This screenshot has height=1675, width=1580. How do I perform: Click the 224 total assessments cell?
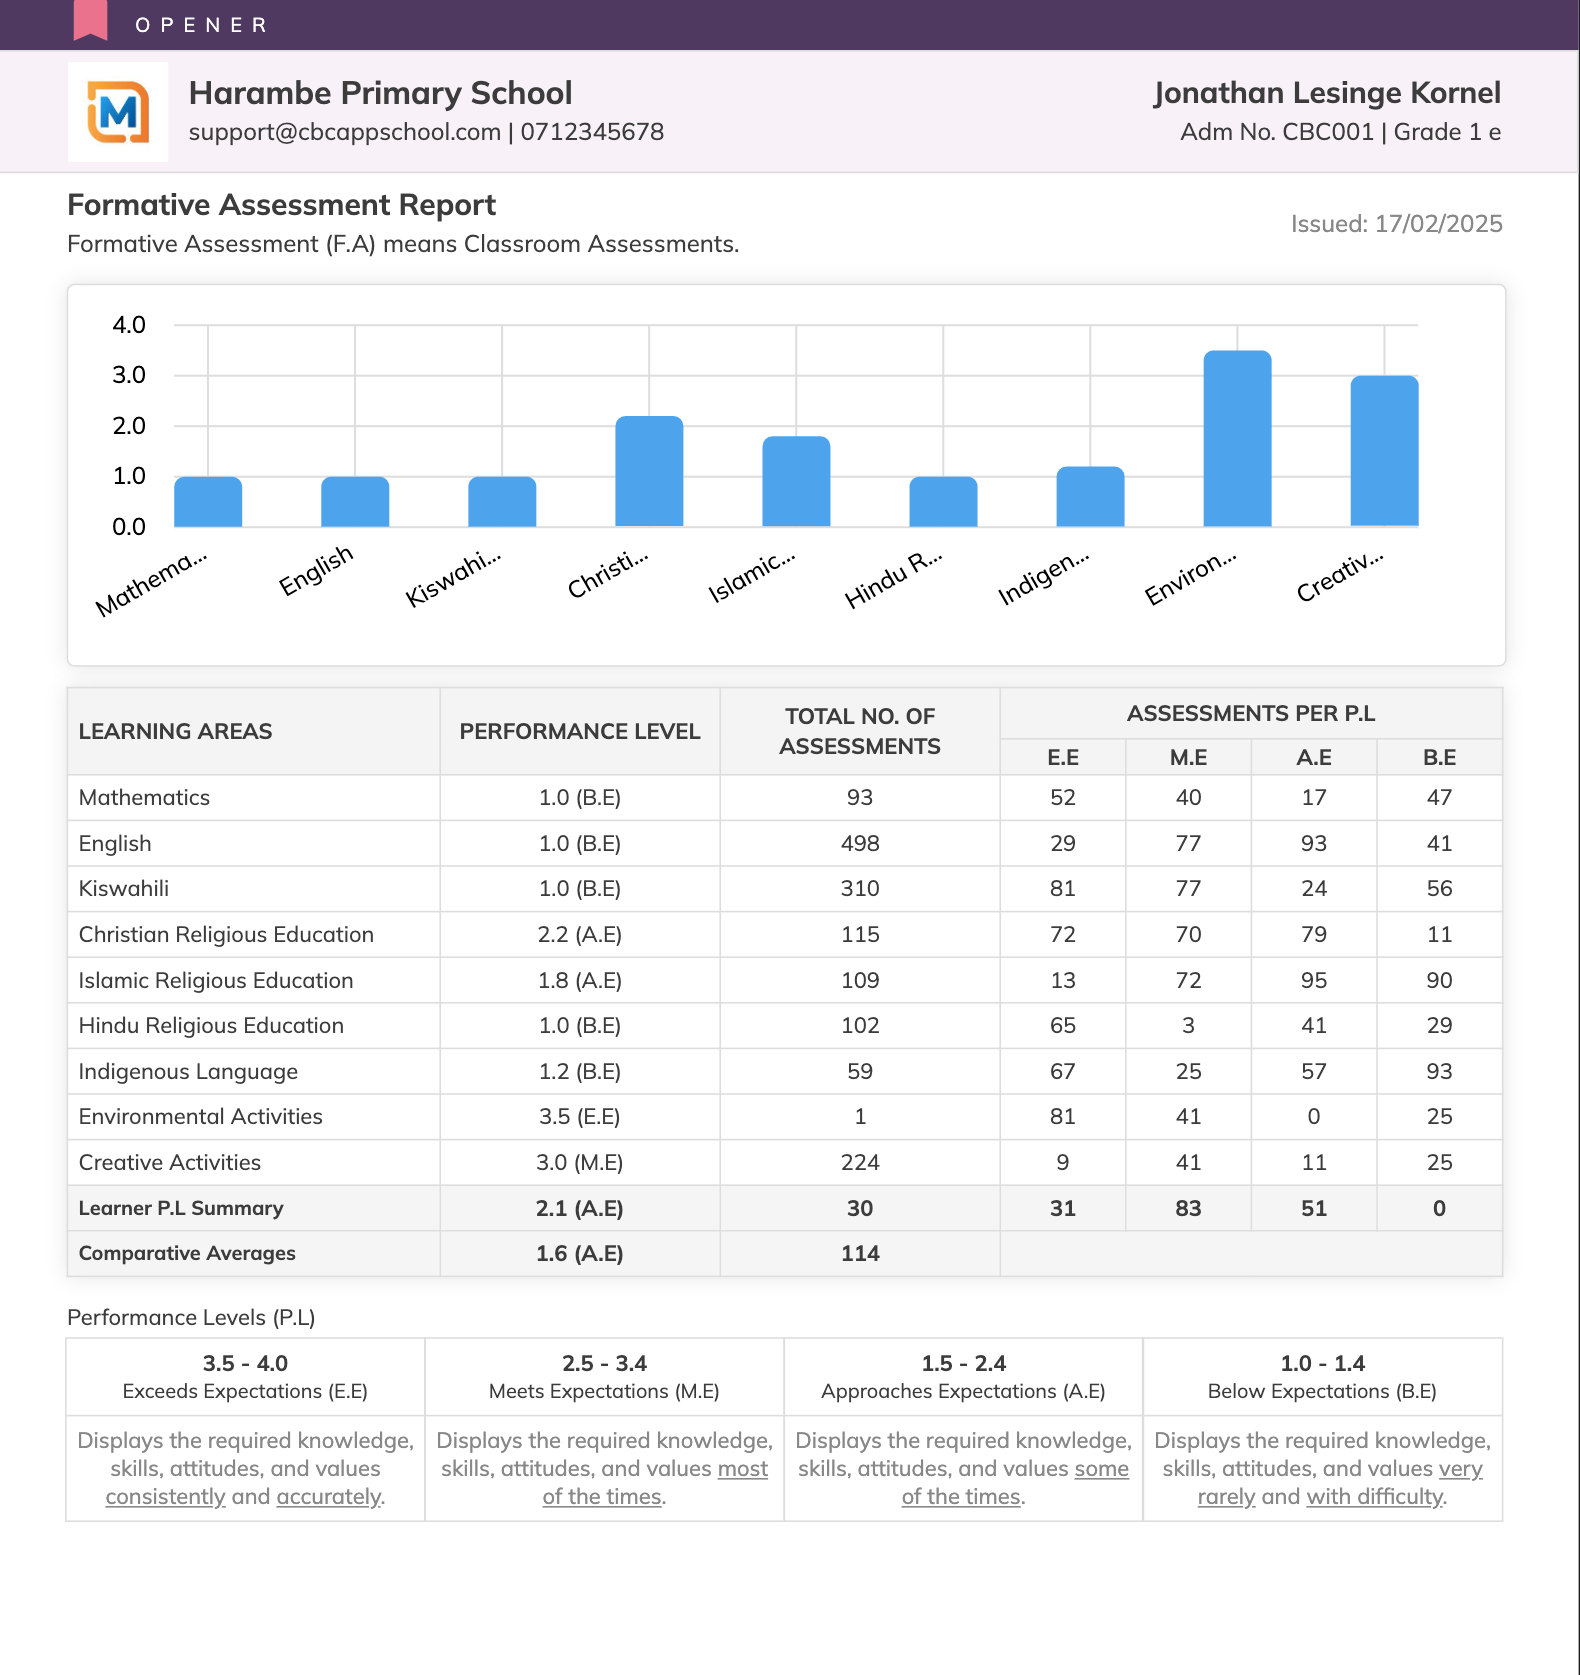pos(860,1162)
